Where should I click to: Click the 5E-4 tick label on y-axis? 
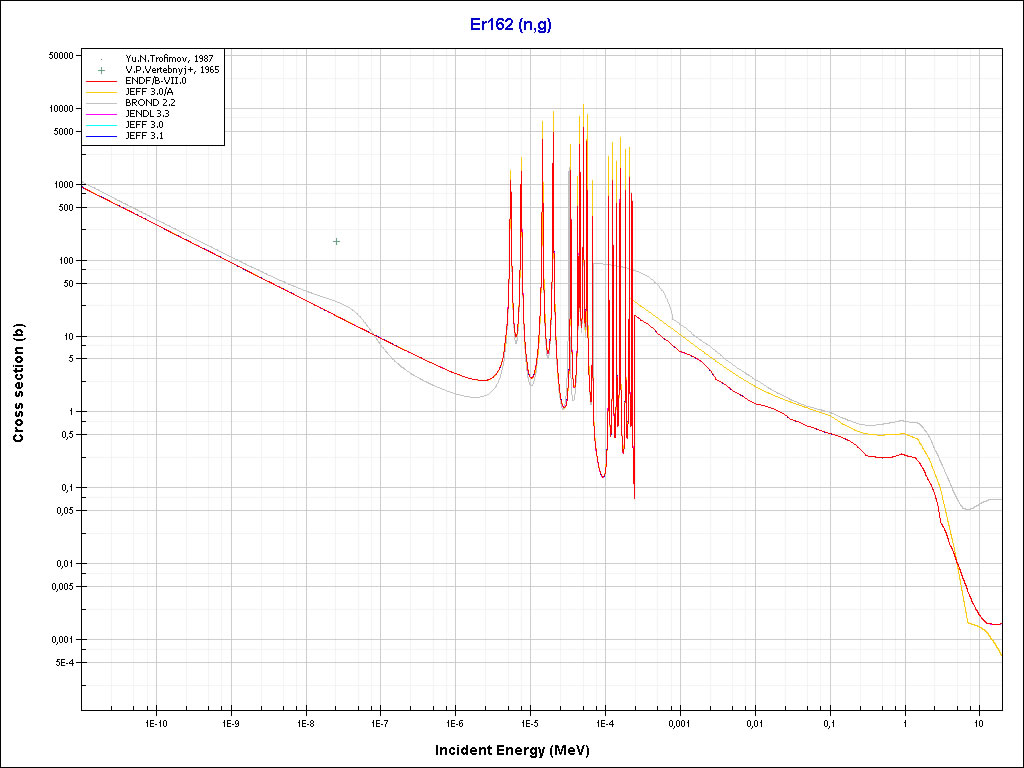click(x=64, y=663)
